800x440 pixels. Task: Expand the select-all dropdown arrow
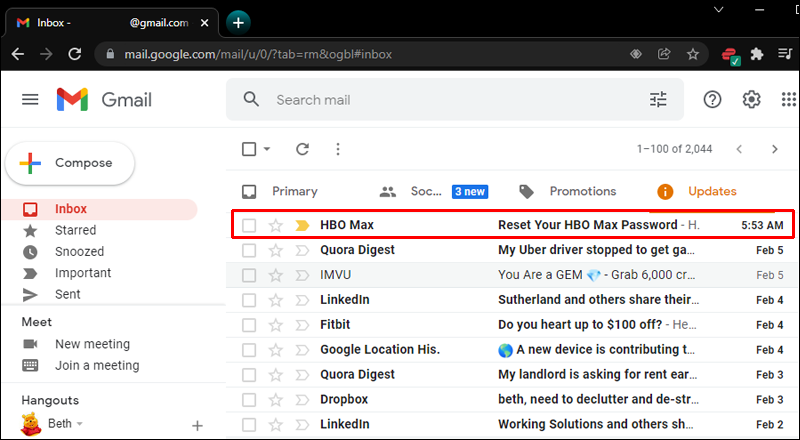[x=267, y=149]
